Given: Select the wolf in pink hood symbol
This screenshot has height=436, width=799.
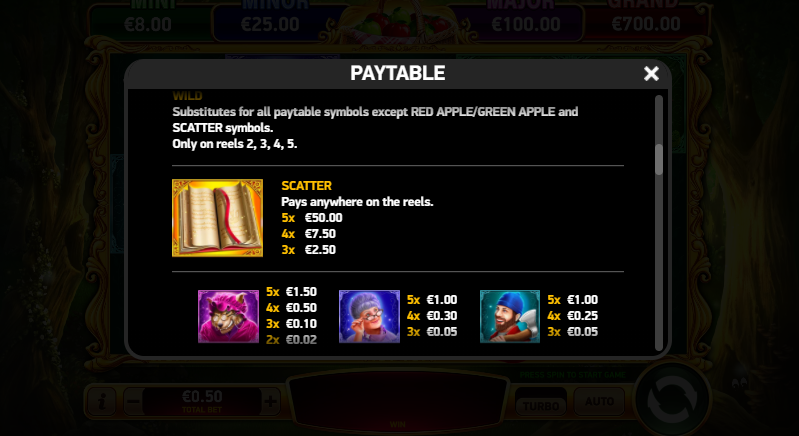Looking at the screenshot, I should 228,316.
